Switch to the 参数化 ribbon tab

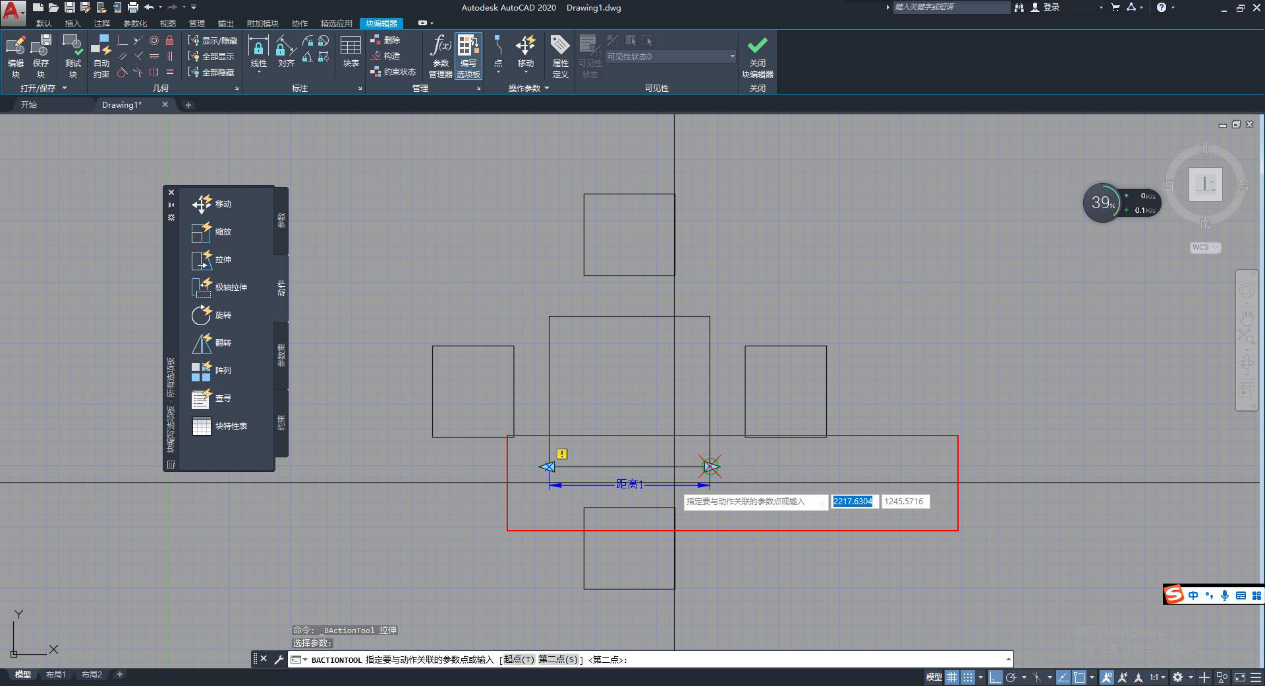point(134,22)
